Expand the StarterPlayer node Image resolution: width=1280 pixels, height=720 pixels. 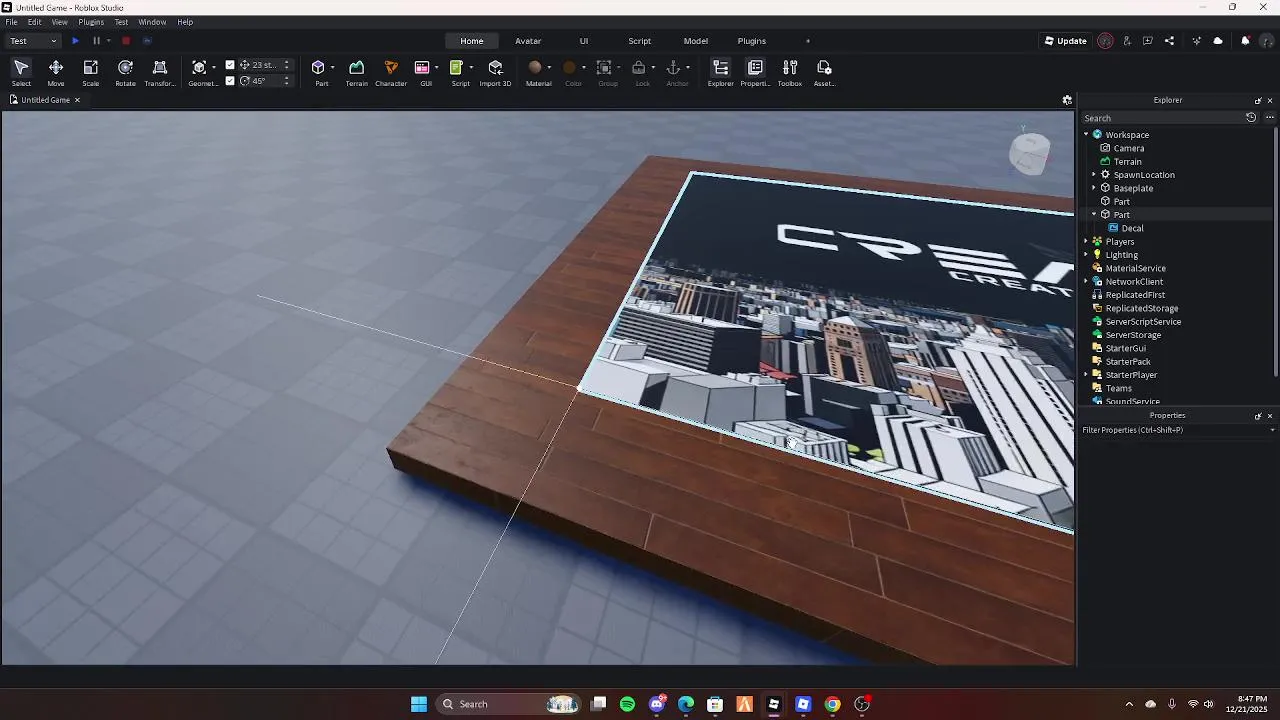(x=1086, y=375)
